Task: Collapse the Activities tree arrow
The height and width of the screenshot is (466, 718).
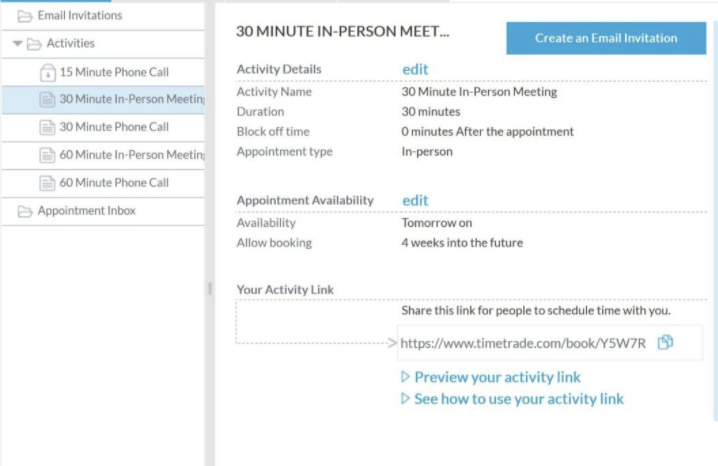Action: tap(17, 43)
